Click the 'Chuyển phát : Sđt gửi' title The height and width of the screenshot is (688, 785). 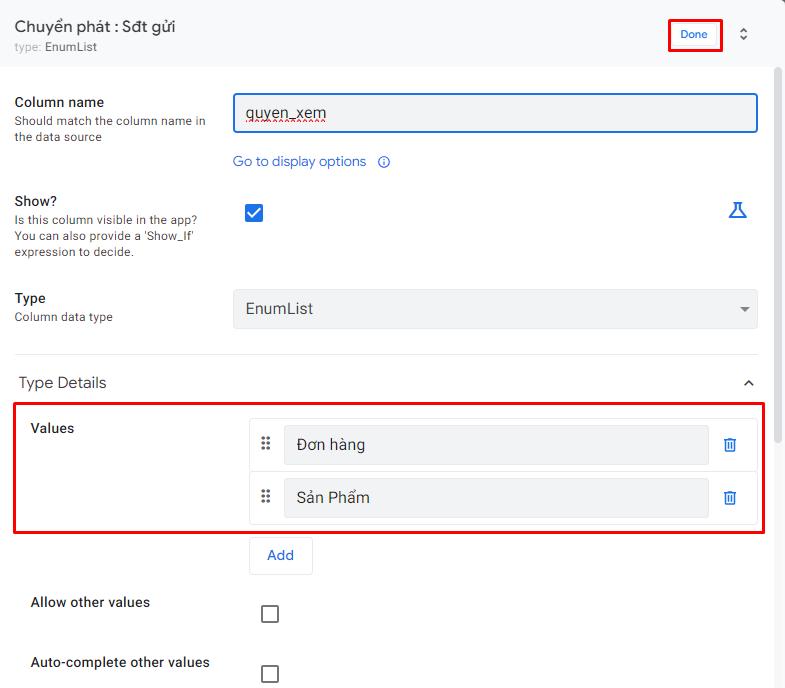(95, 27)
